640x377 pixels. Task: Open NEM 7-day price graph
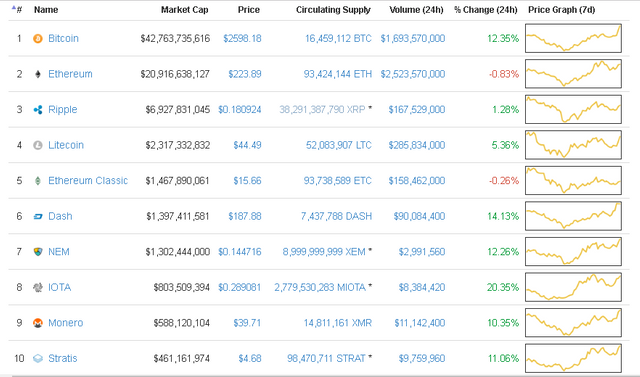point(573,251)
